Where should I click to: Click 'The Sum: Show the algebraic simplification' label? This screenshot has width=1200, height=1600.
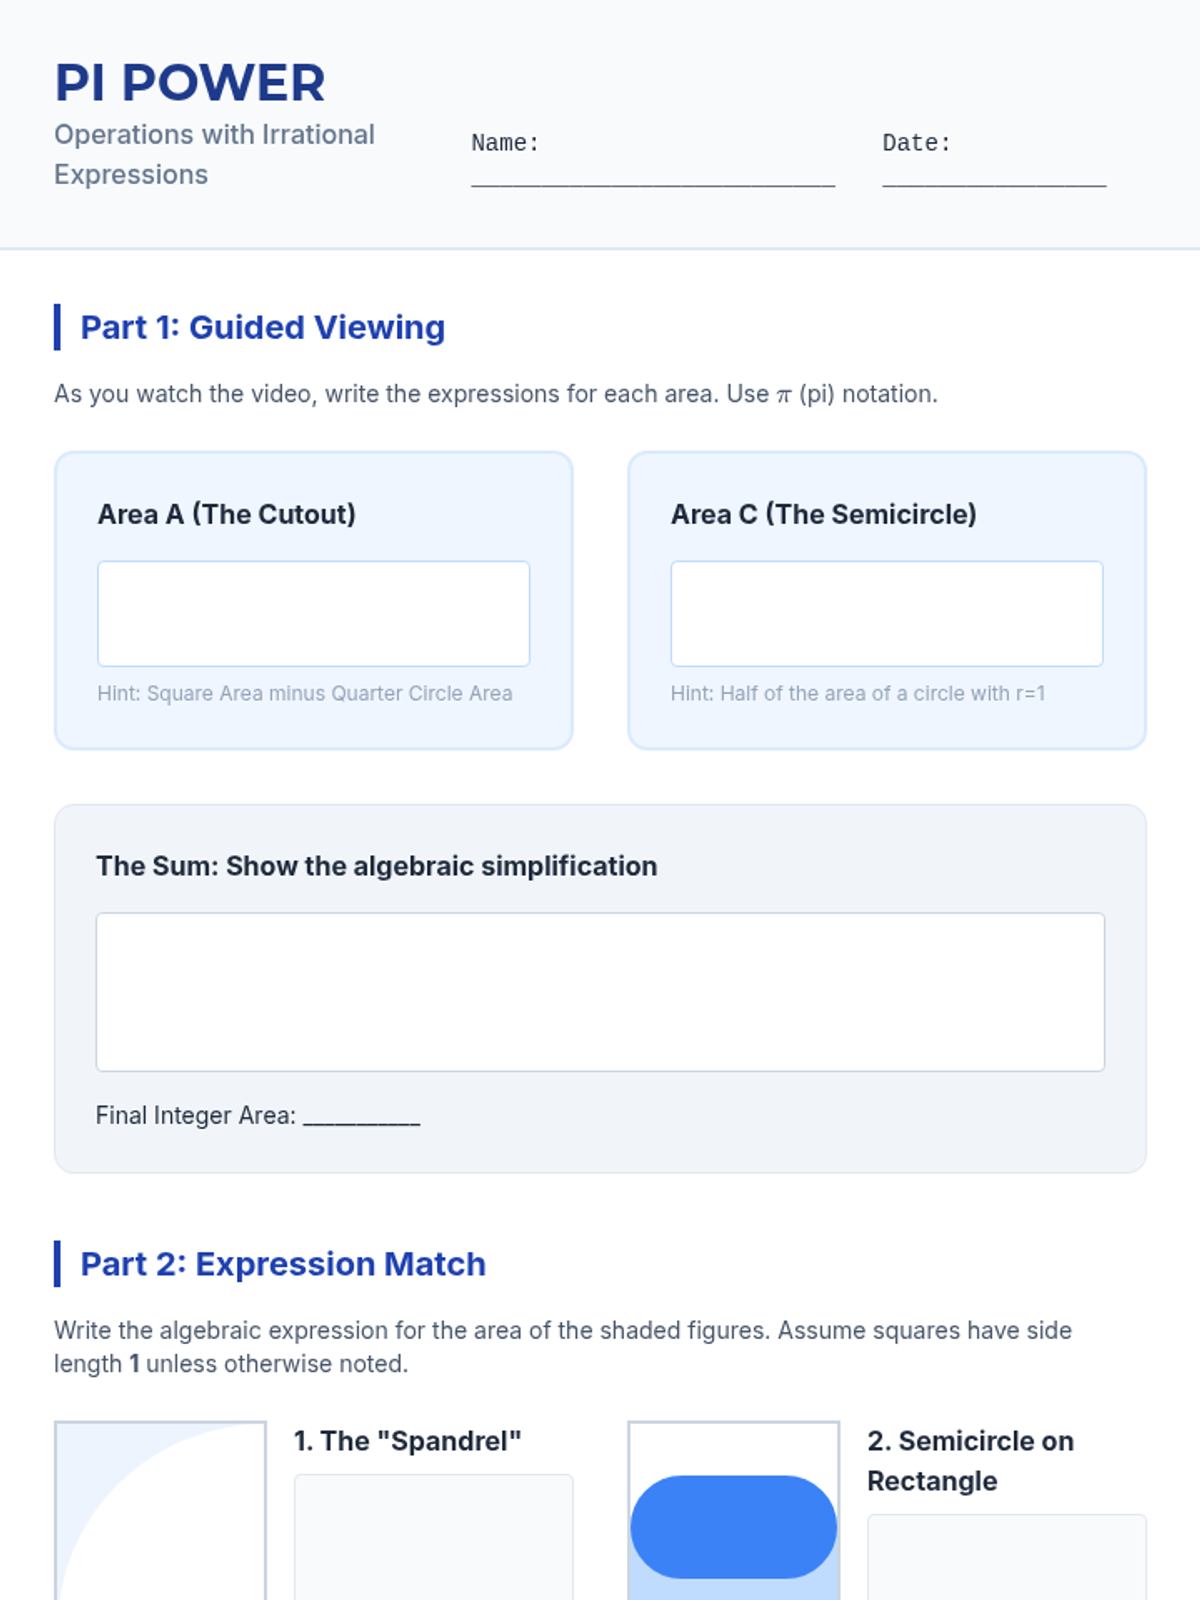pos(377,866)
